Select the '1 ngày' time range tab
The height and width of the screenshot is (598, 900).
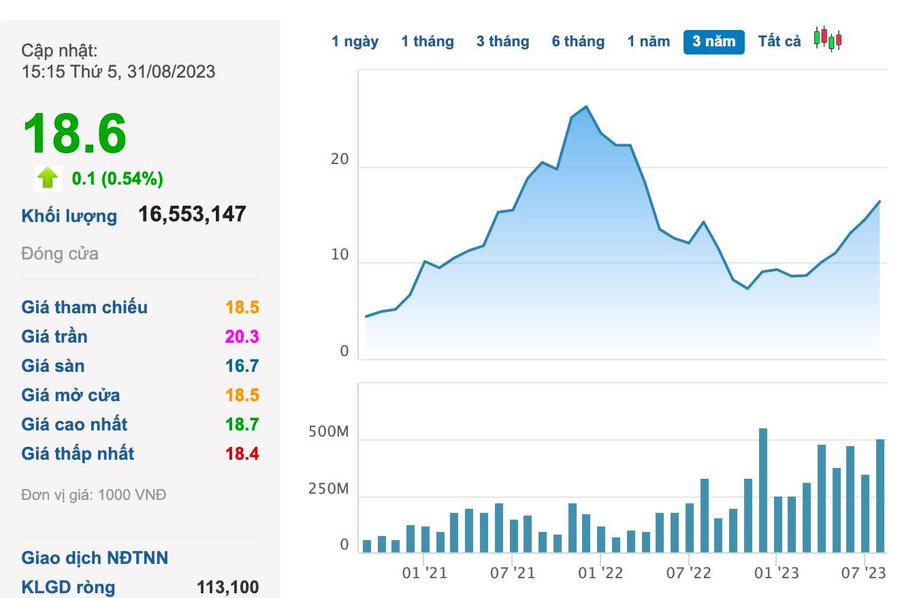pyautogui.click(x=355, y=41)
